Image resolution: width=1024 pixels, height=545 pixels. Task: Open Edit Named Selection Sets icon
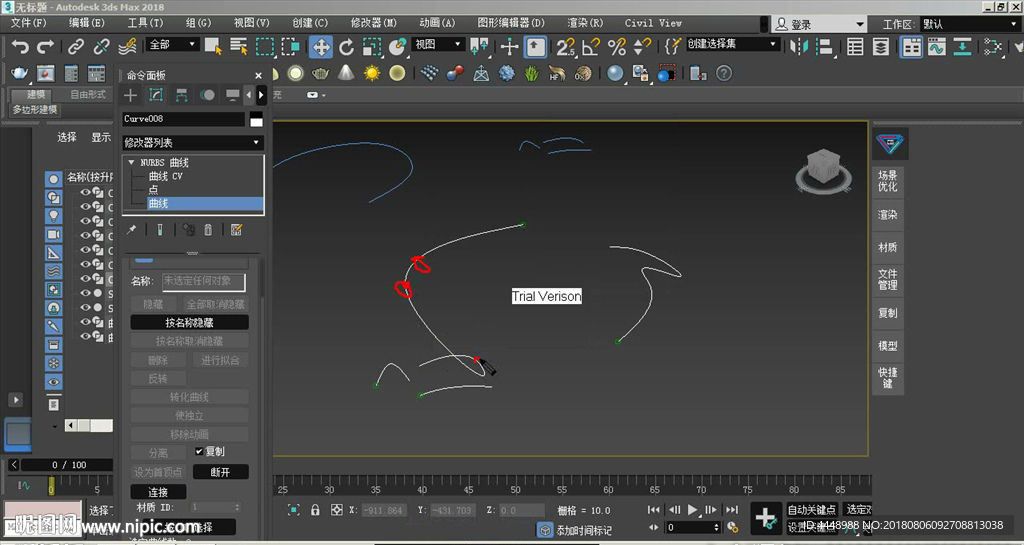672,47
